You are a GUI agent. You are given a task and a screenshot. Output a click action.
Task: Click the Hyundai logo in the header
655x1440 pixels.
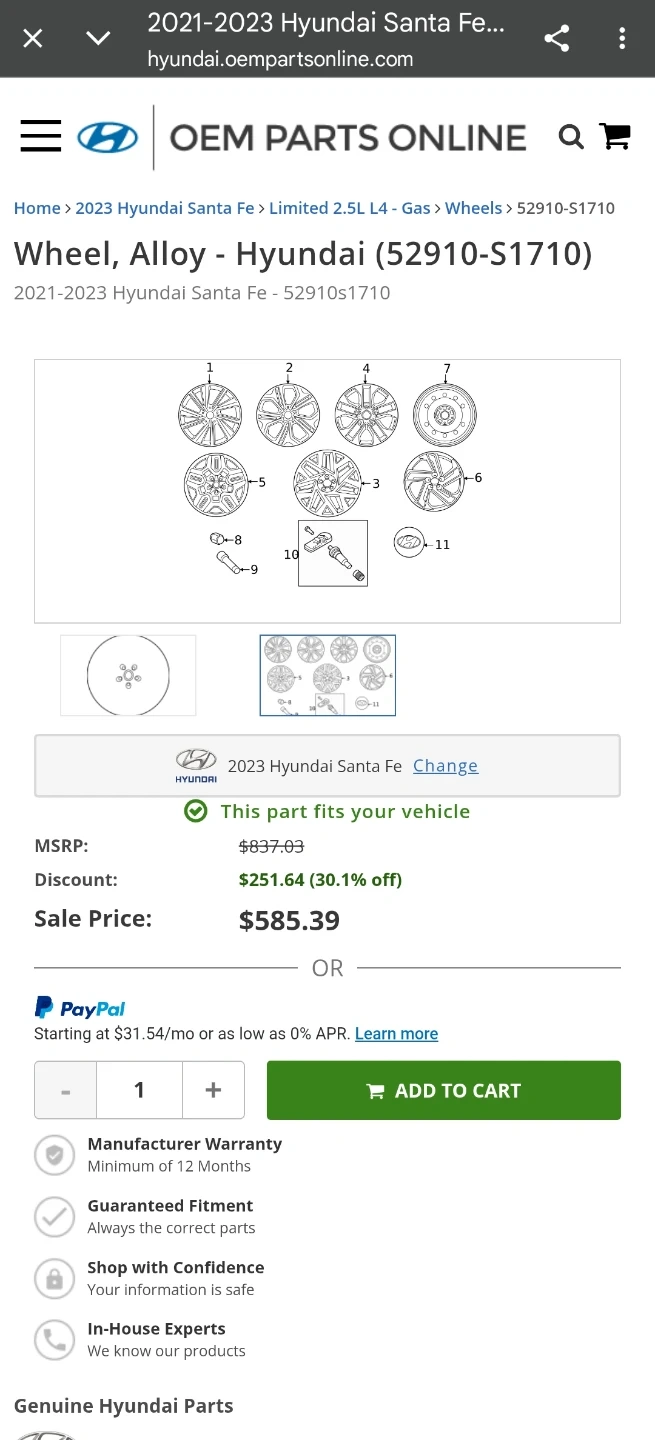(x=108, y=137)
